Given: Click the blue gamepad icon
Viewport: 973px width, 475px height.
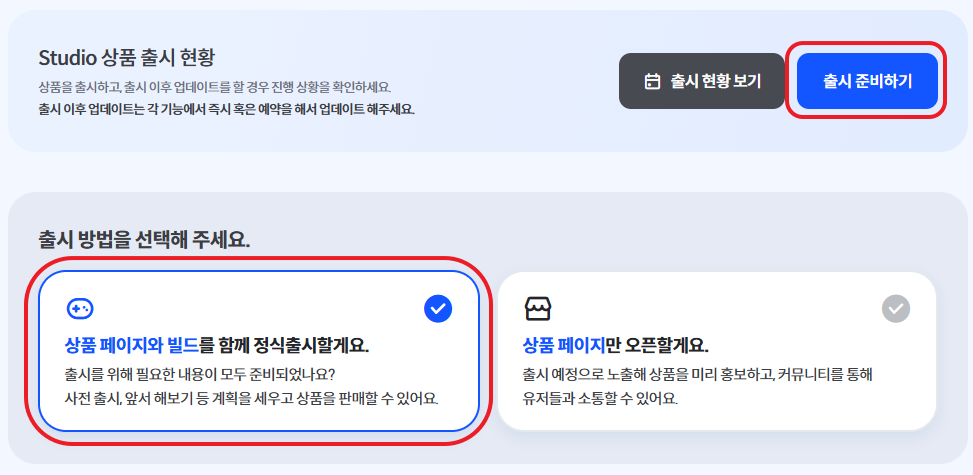Looking at the screenshot, I should 80,308.
